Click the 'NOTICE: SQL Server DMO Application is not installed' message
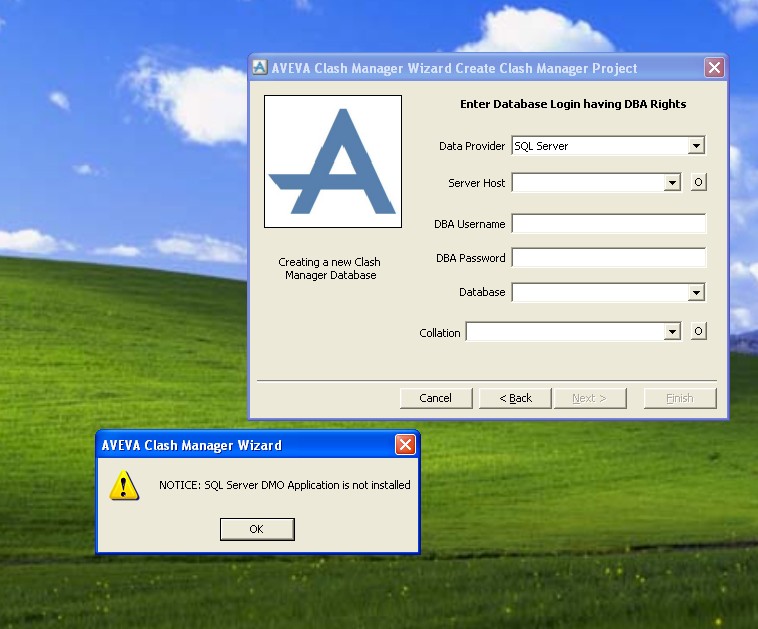 [x=285, y=485]
